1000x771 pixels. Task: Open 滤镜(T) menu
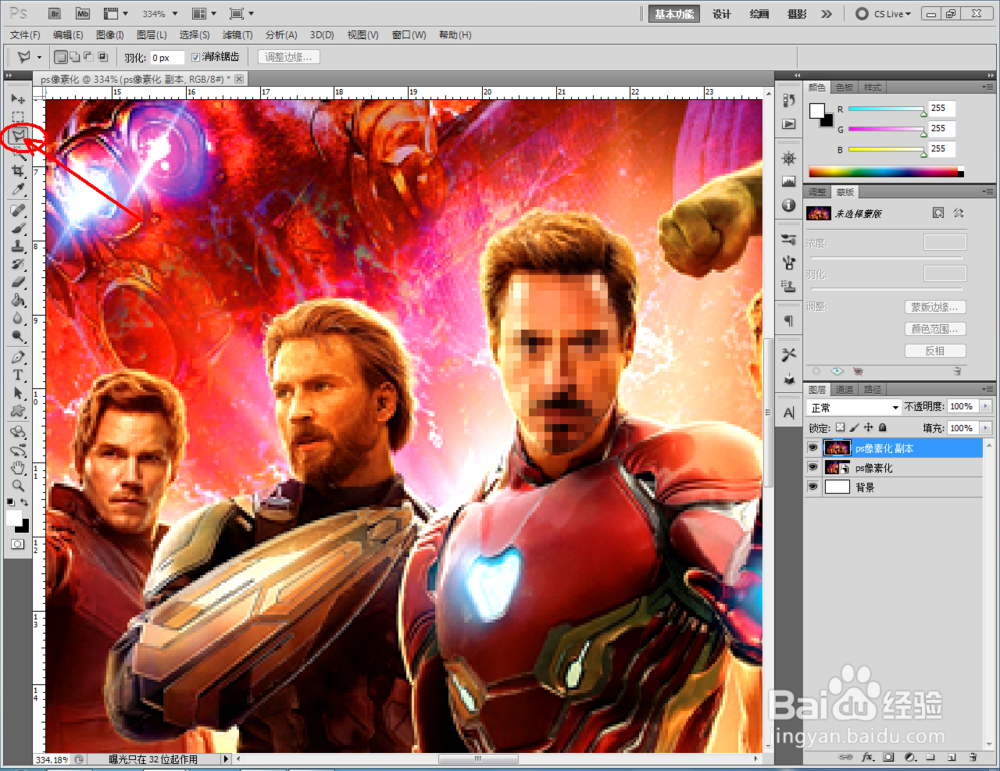click(237, 35)
